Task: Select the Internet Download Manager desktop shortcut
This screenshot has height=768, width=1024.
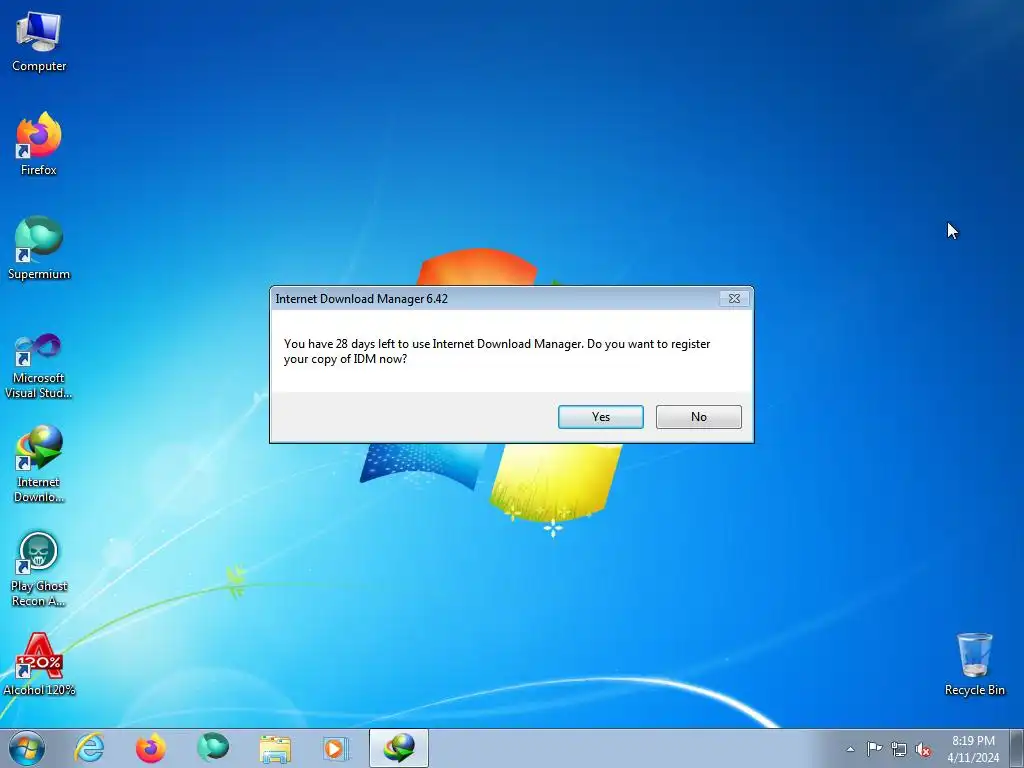Action: coord(39,464)
